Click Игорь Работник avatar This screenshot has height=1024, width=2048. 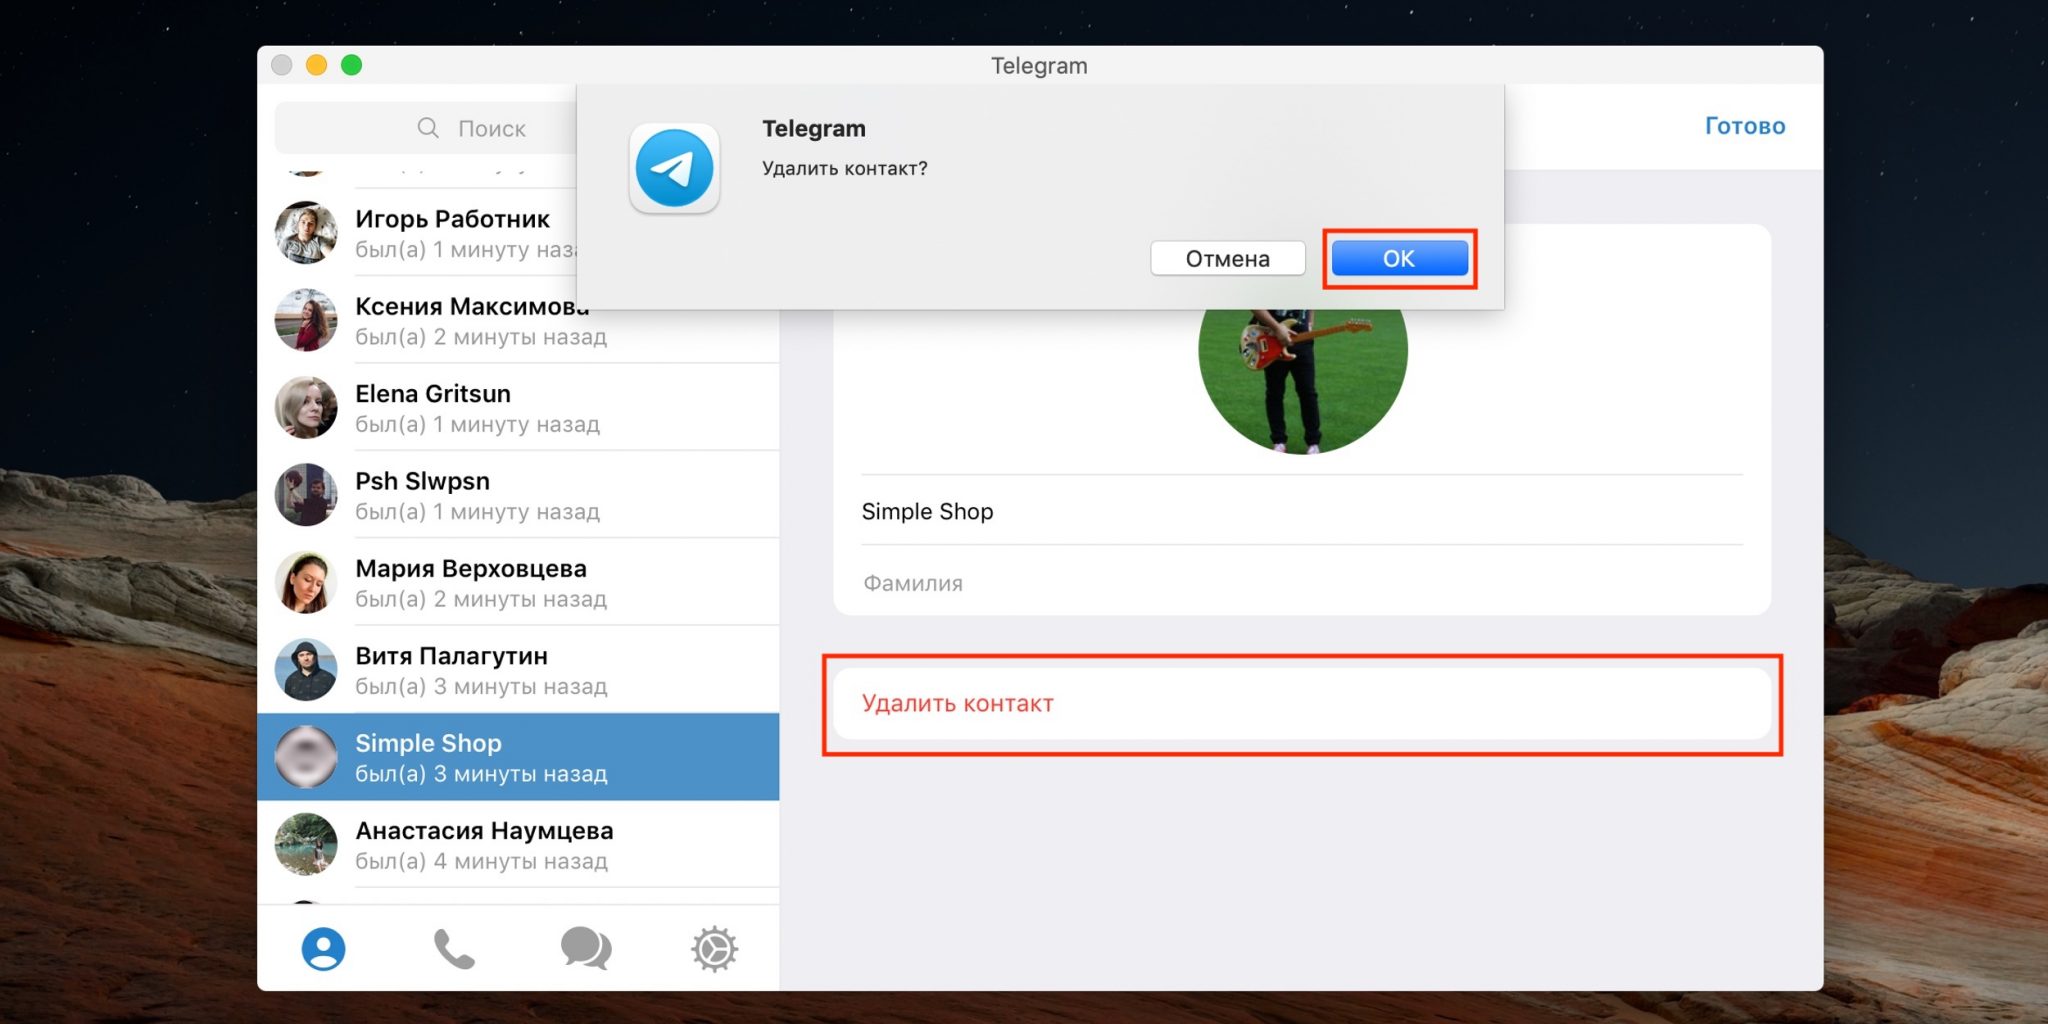306,233
